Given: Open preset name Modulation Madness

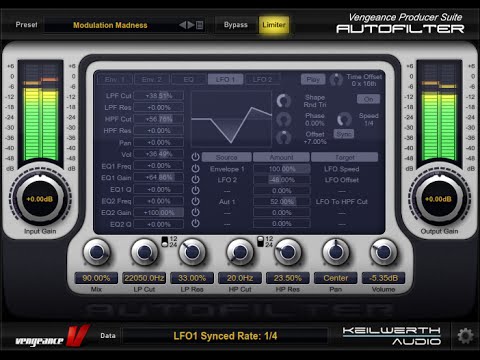Looking at the screenshot, I should point(110,25).
